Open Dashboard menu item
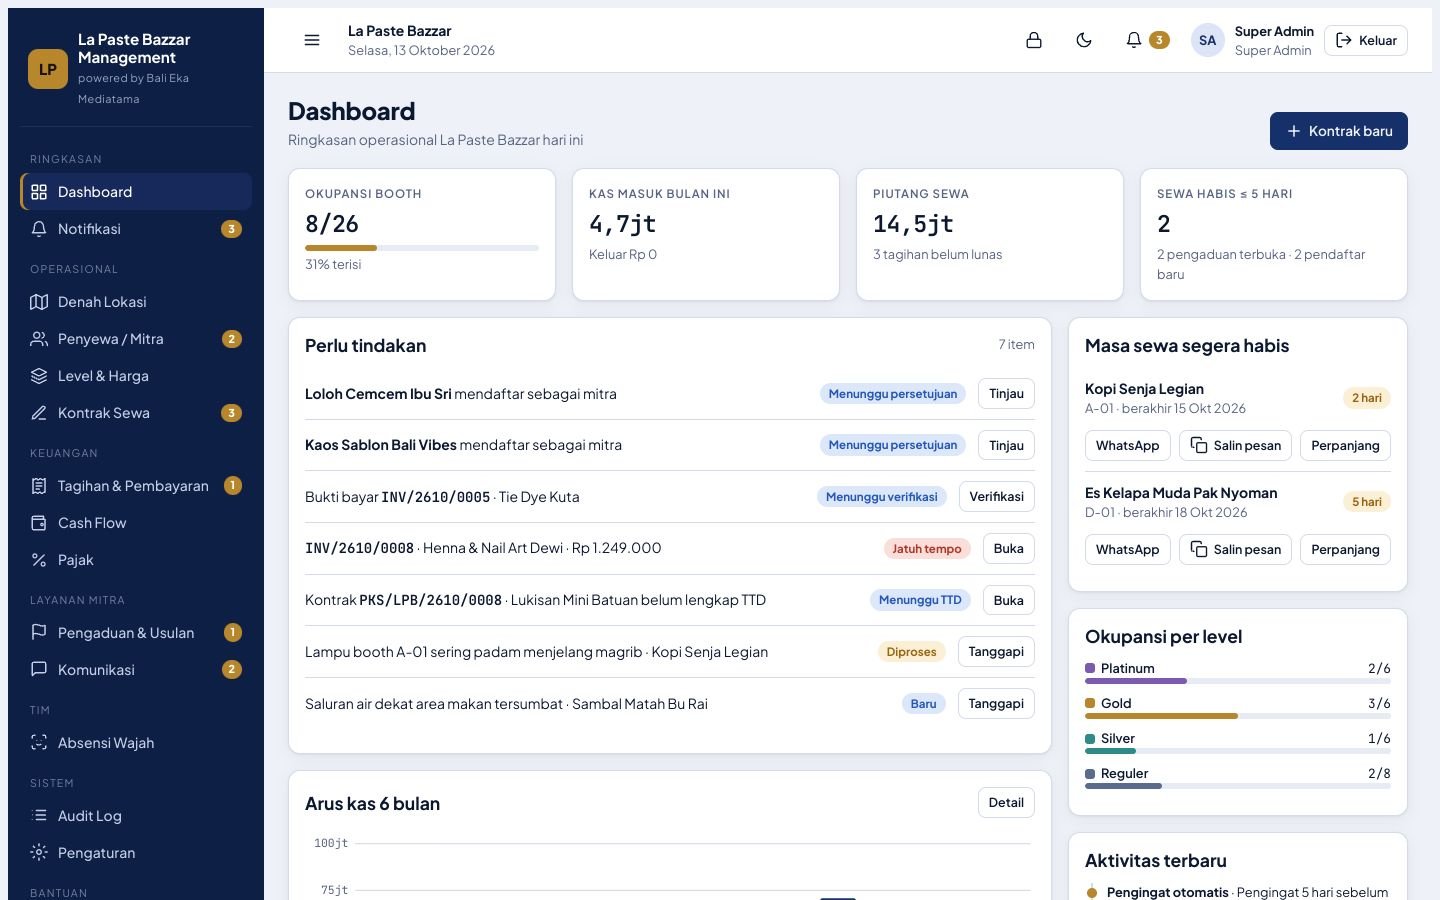Image resolution: width=1440 pixels, height=900 pixels. pos(136,192)
